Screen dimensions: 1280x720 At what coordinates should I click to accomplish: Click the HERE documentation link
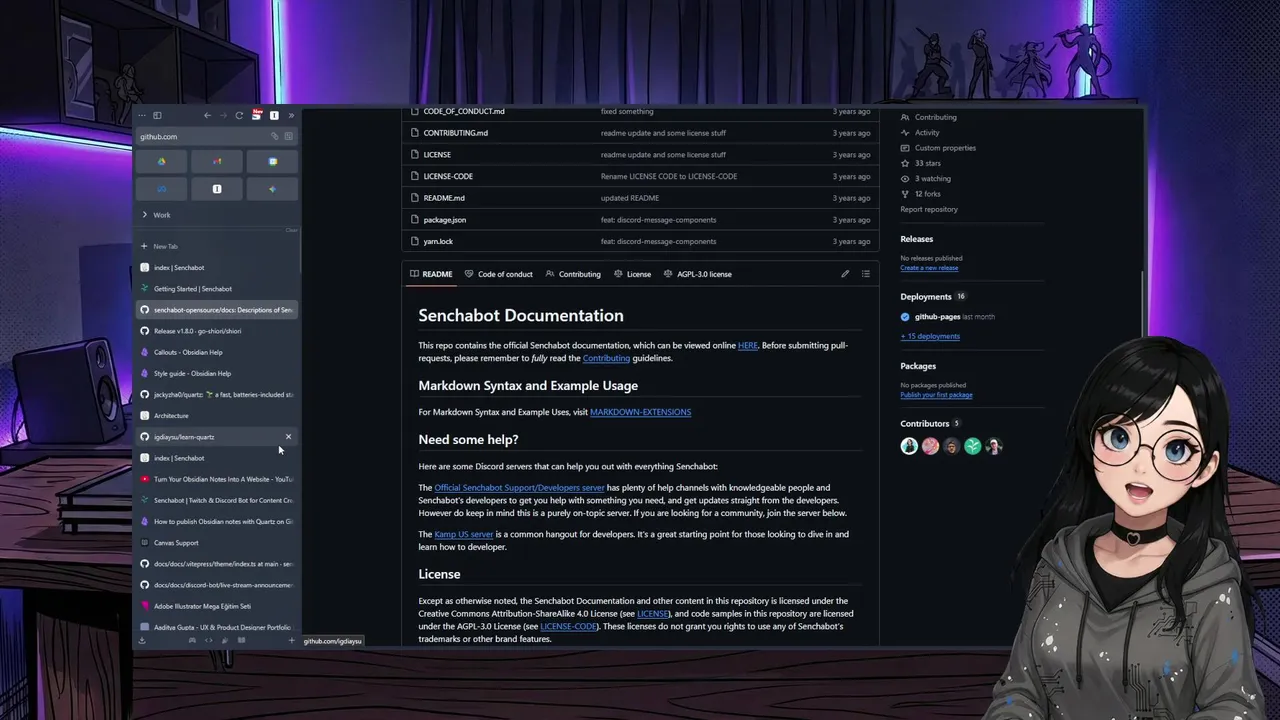tap(748, 345)
